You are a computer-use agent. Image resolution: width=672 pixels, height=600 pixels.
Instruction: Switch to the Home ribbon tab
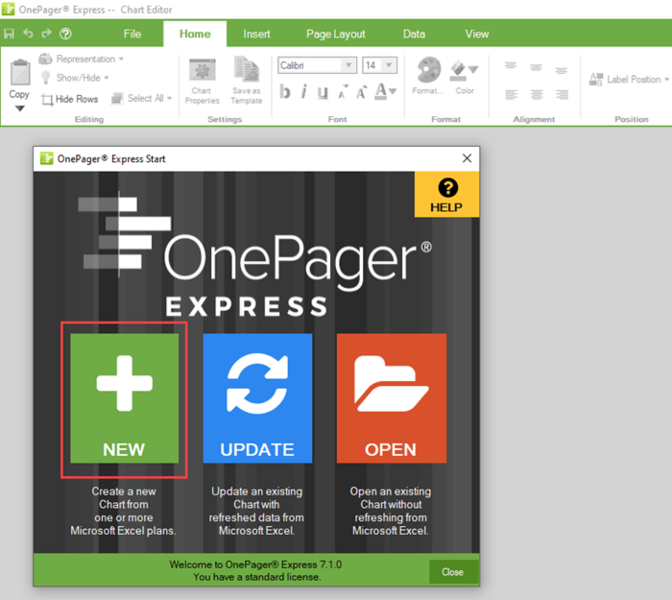[195, 34]
